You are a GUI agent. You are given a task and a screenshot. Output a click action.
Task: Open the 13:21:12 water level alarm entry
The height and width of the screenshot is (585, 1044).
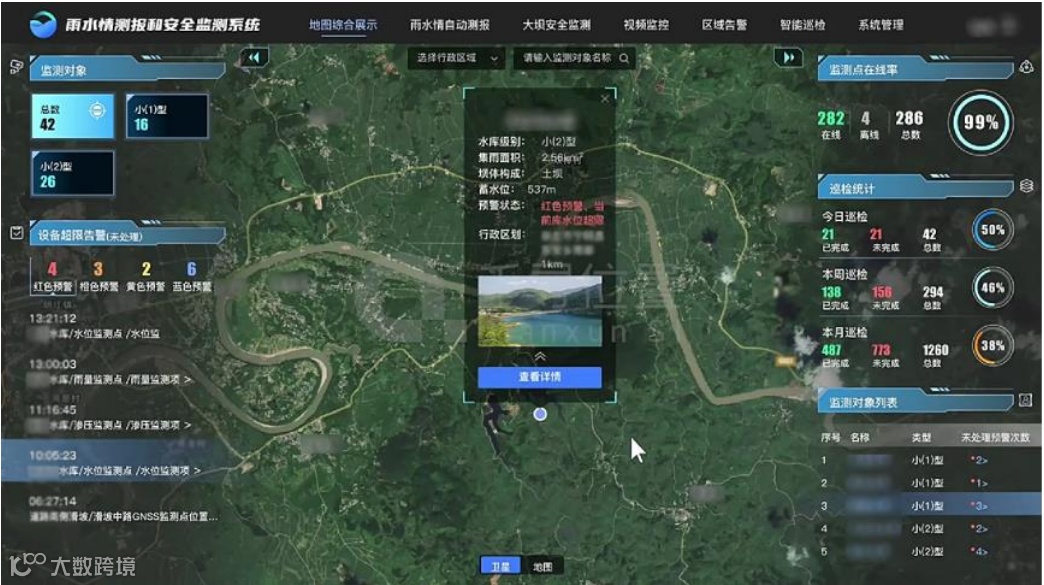tap(113, 326)
